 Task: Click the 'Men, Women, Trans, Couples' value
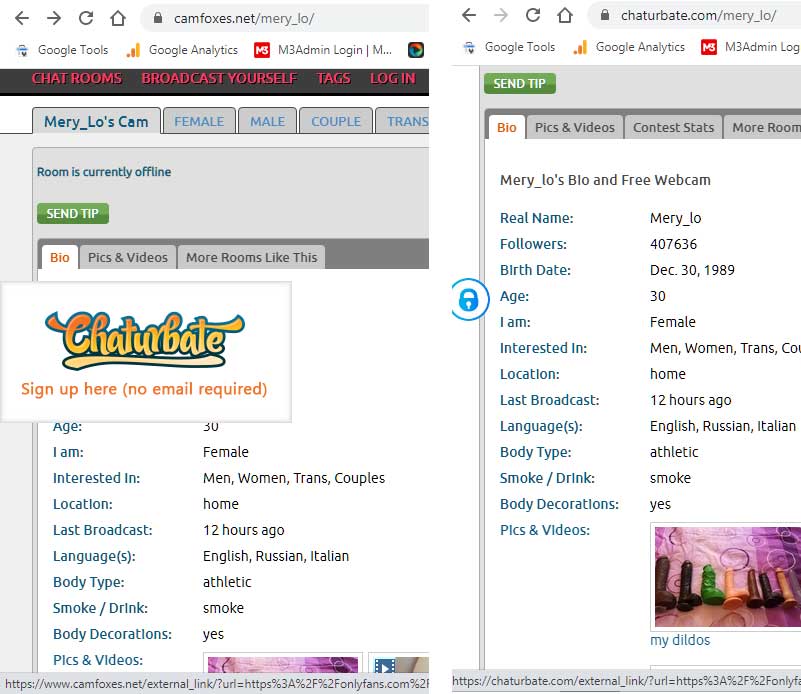click(294, 478)
